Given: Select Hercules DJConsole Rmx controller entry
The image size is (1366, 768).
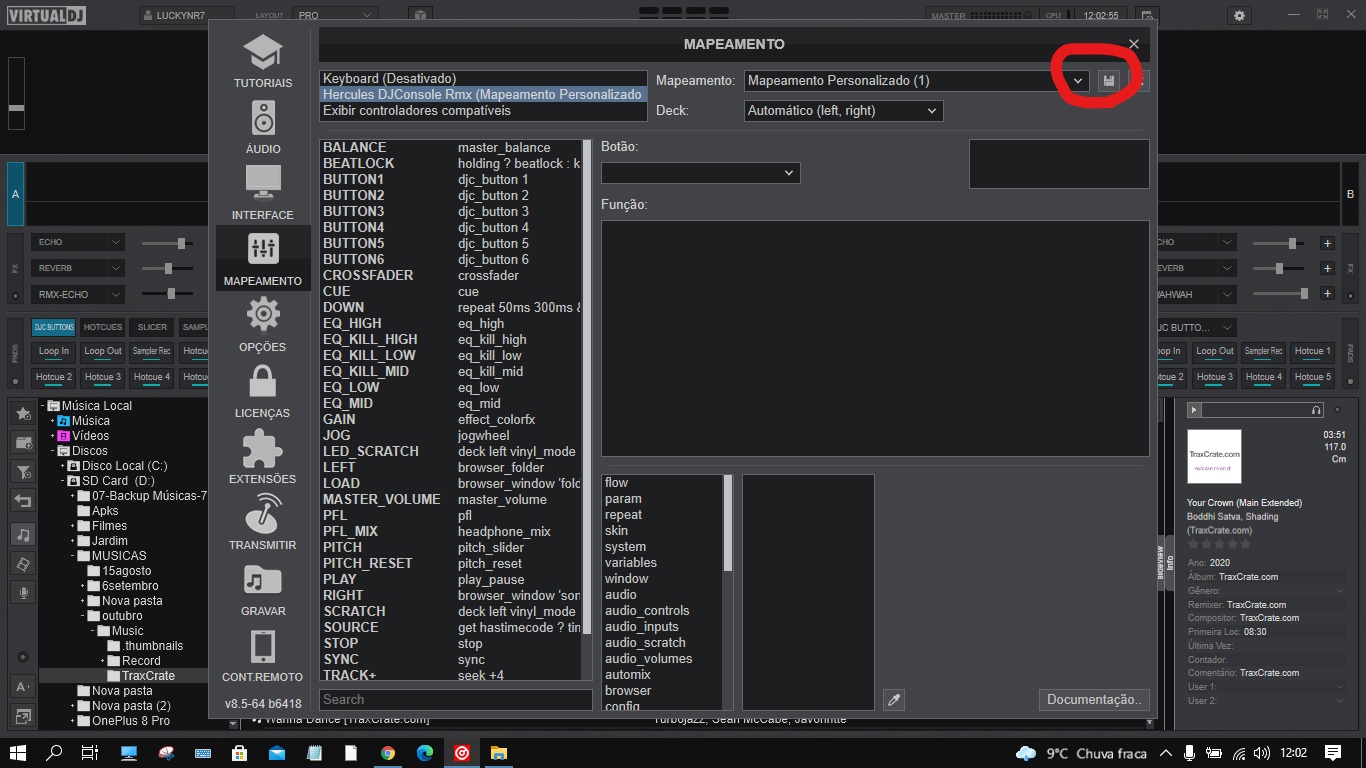Looking at the screenshot, I should tap(483, 94).
